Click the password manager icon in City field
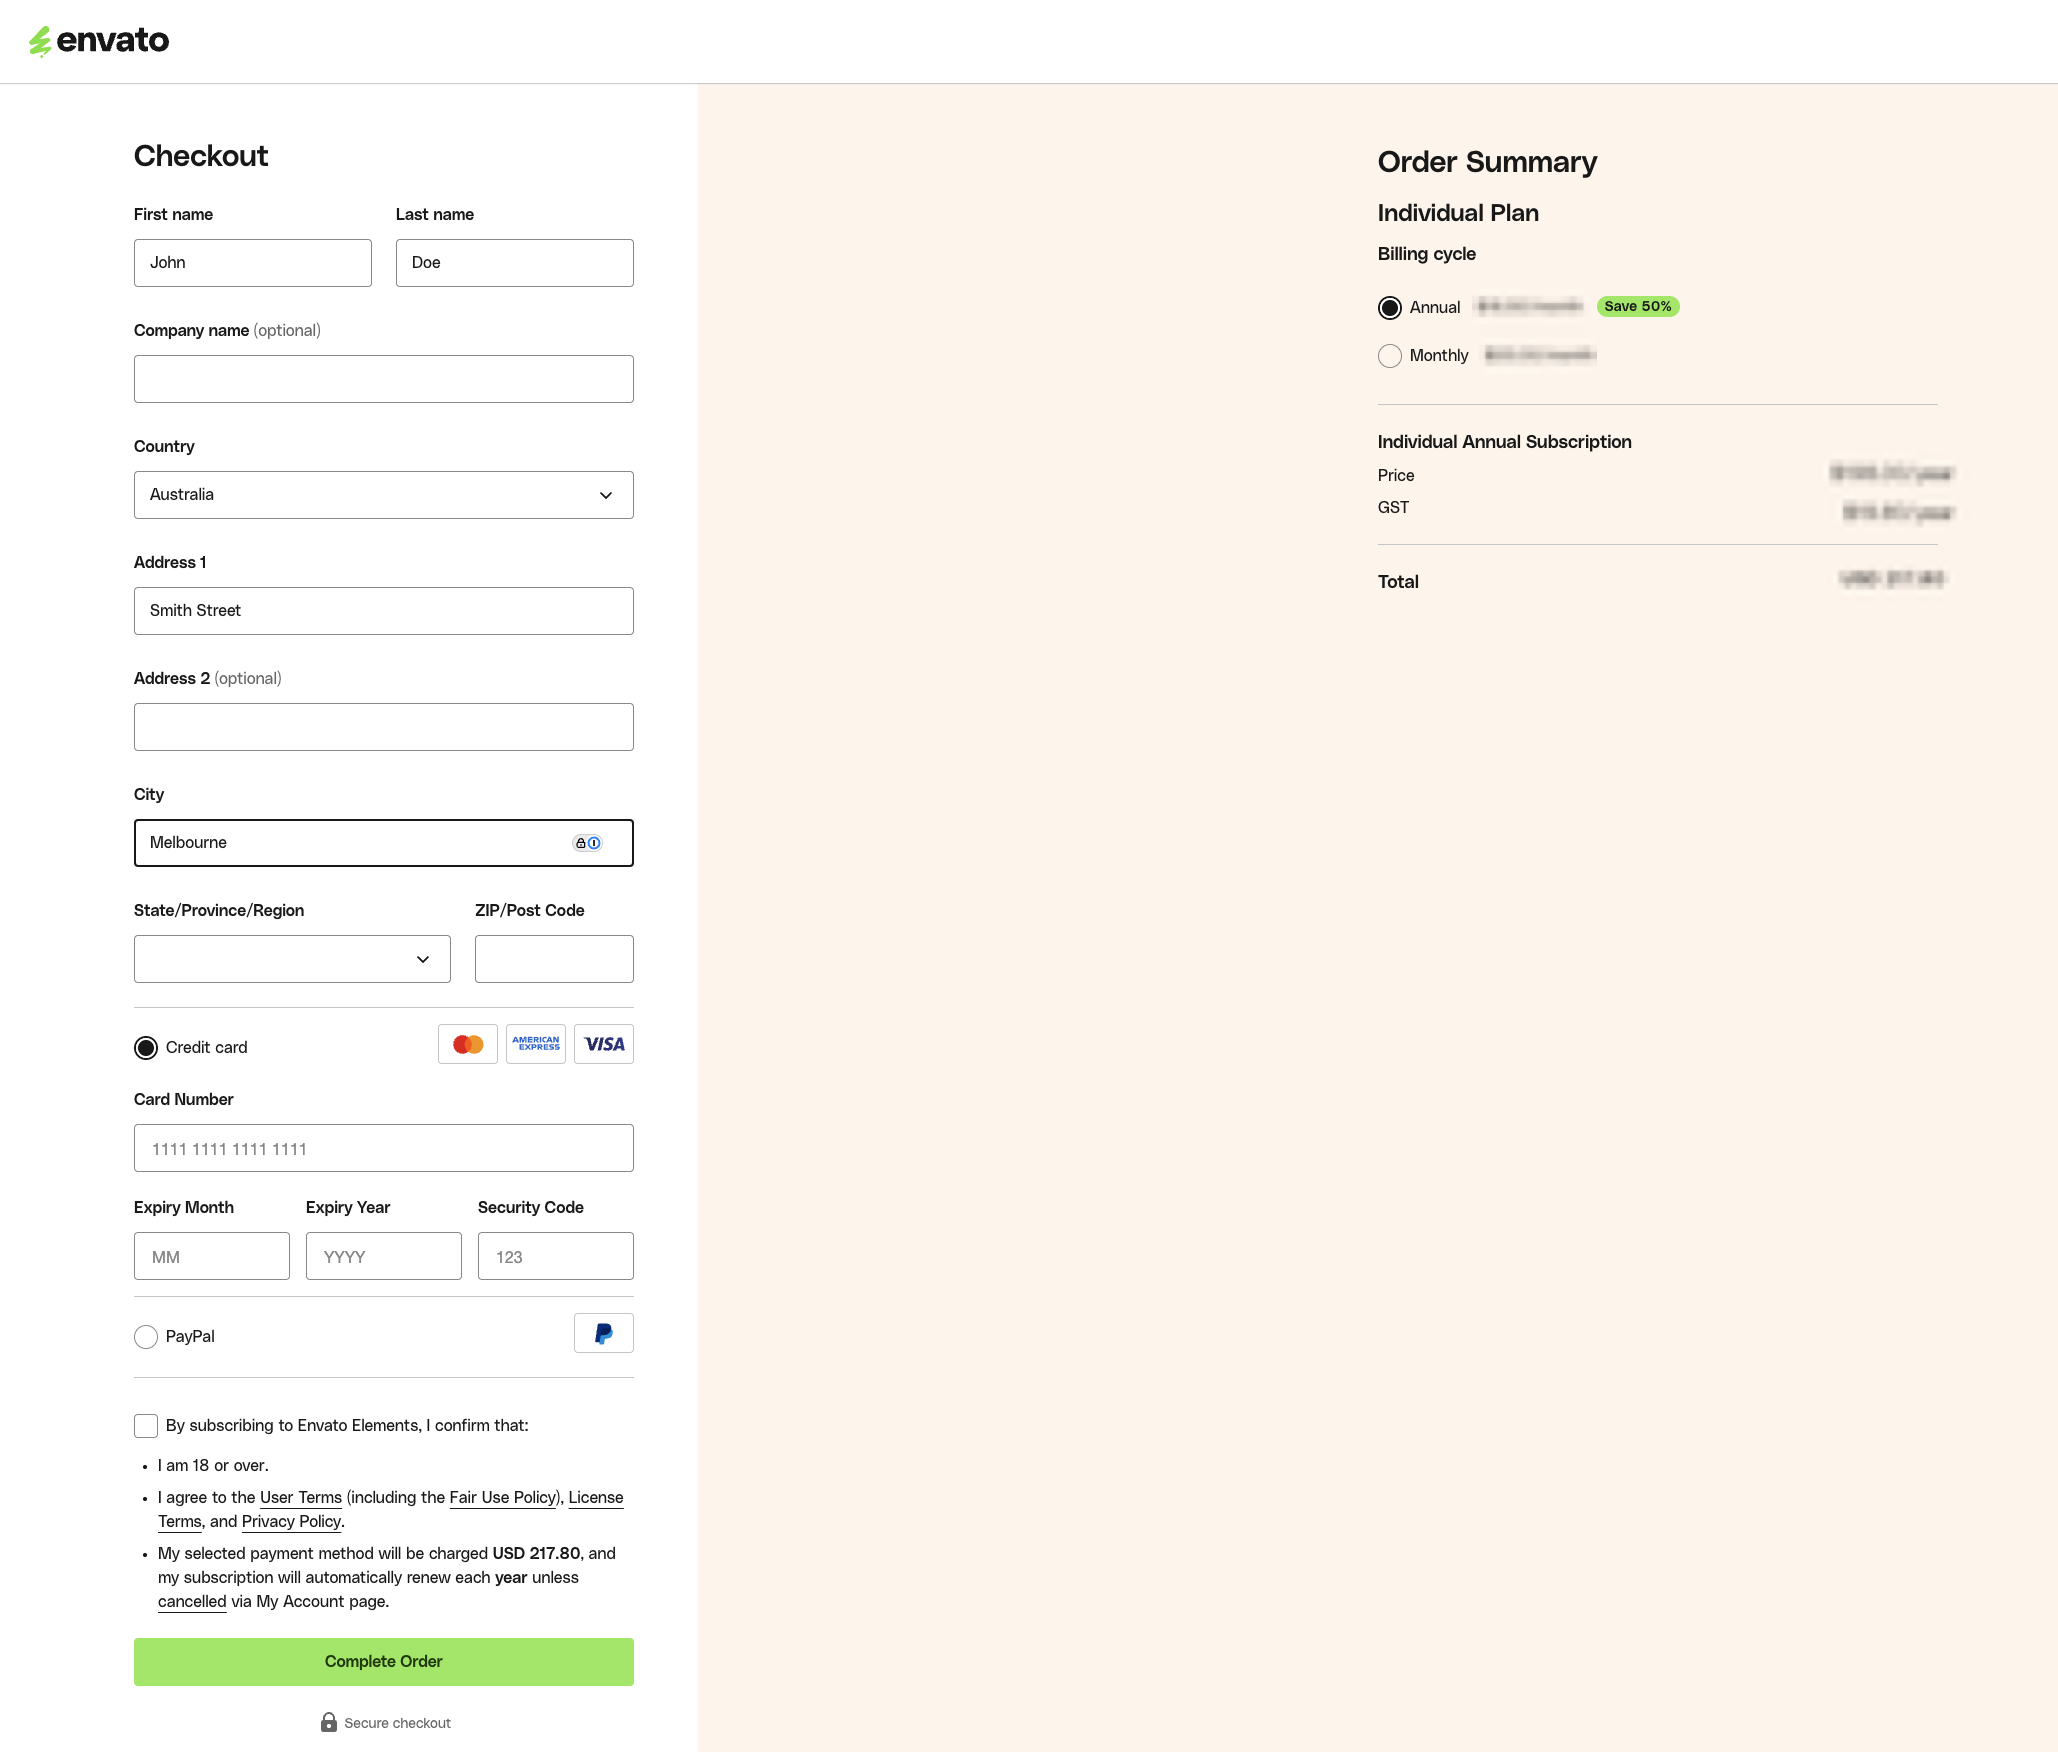The image size is (2058, 1752). (x=587, y=843)
